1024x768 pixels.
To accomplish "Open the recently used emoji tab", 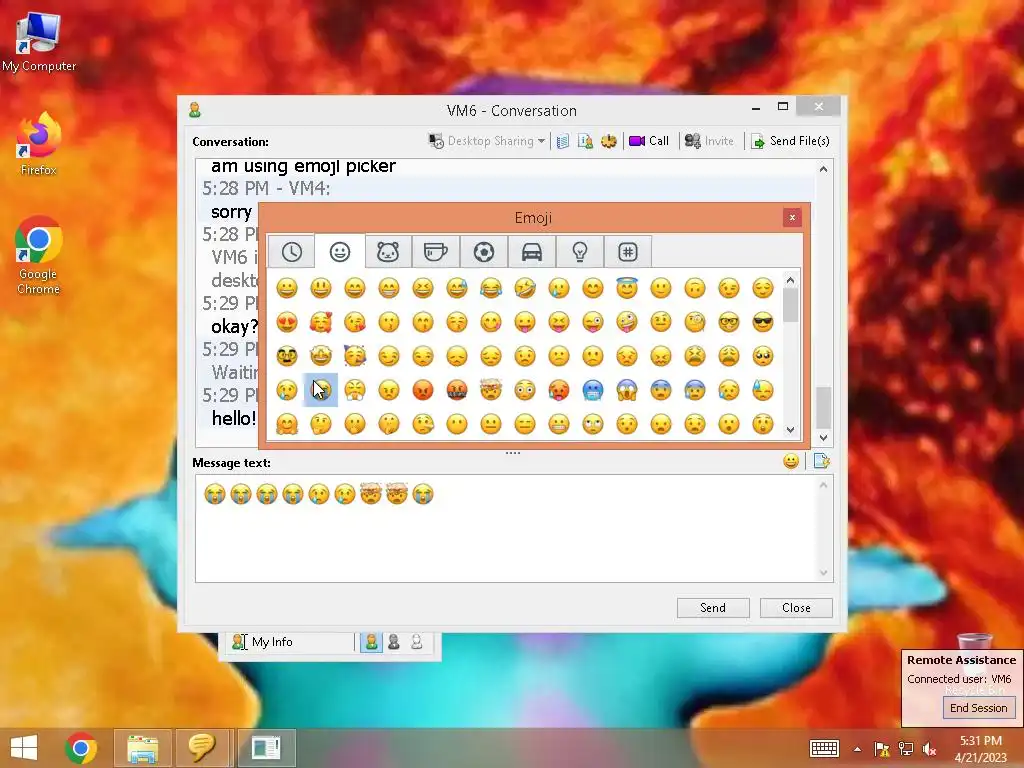I will point(291,252).
